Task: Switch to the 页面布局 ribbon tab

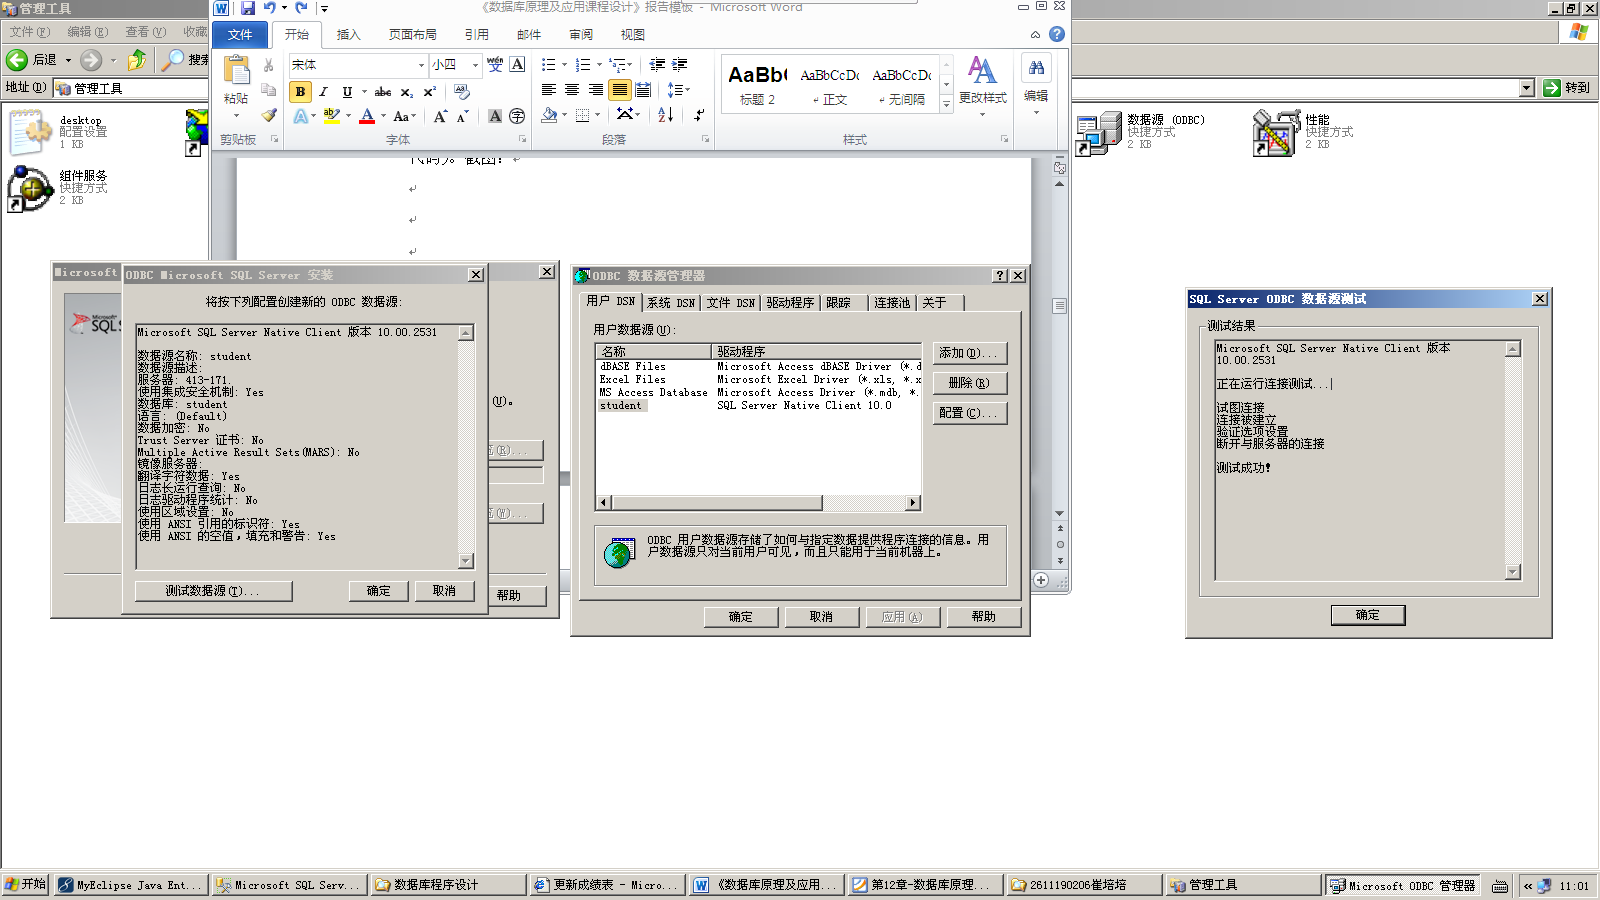Action: point(412,34)
